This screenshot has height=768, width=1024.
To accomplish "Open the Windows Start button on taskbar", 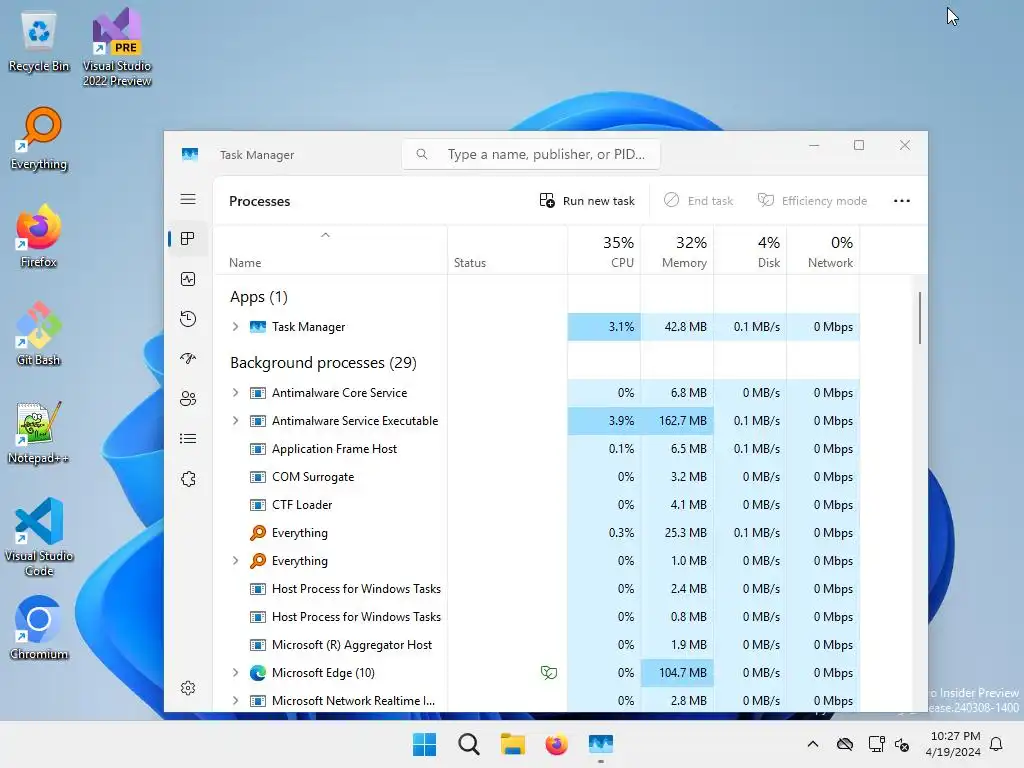I will pyautogui.click(x=424, y=744).
